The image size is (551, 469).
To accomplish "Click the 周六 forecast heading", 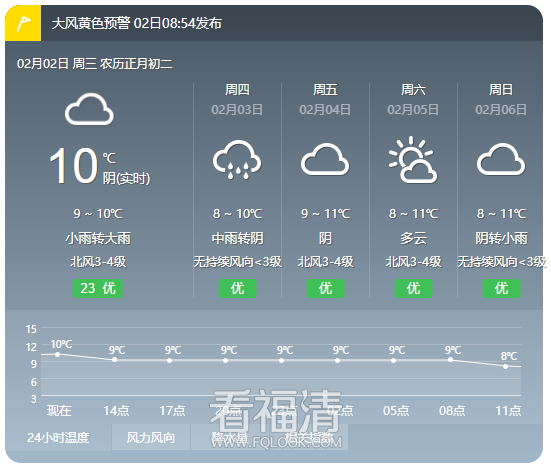I will coord(413,90).
